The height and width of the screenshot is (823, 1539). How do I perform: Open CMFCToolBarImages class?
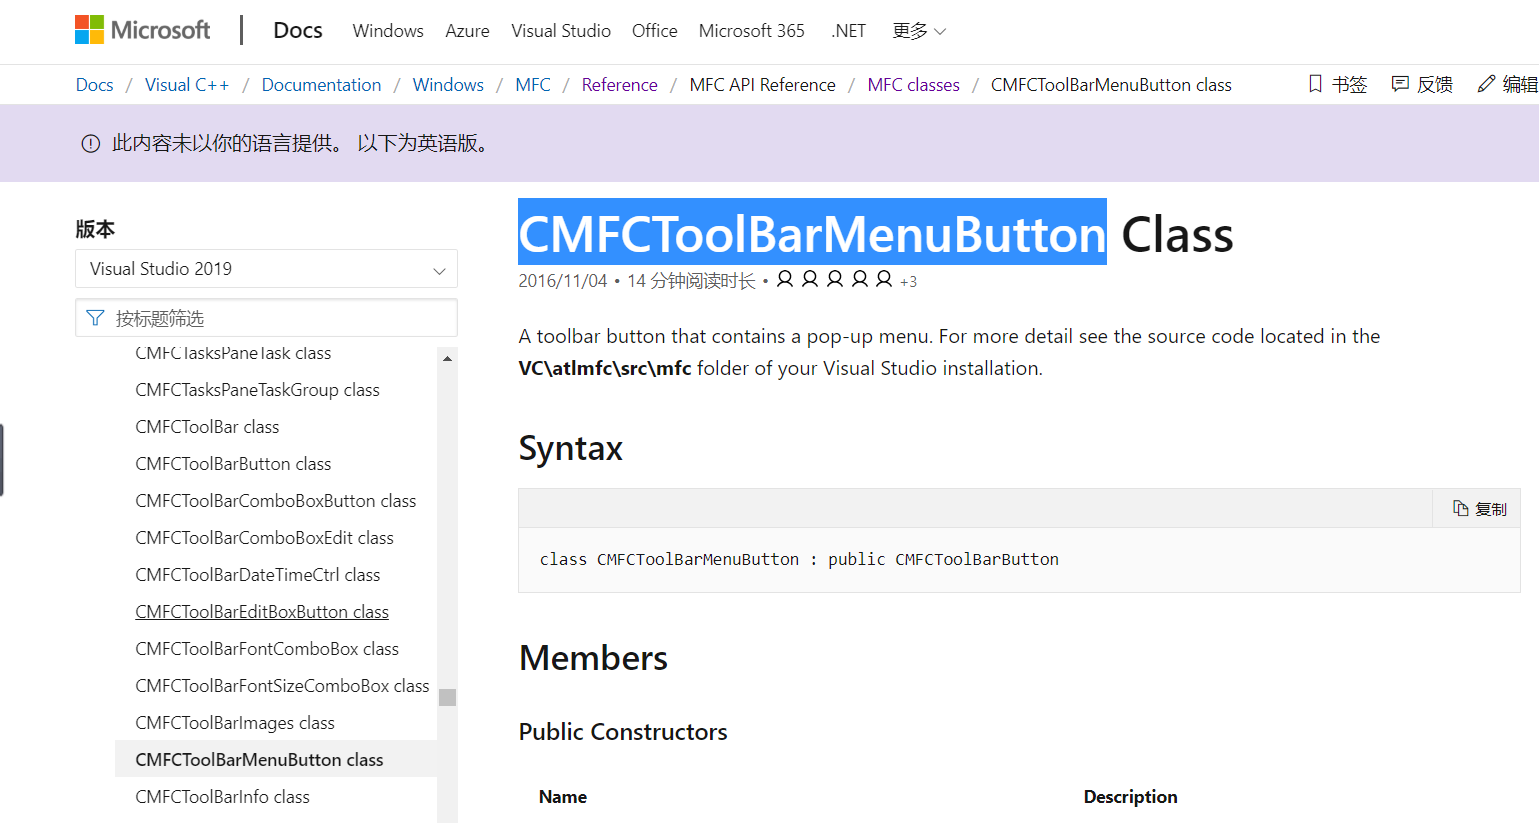coord(235,723)
